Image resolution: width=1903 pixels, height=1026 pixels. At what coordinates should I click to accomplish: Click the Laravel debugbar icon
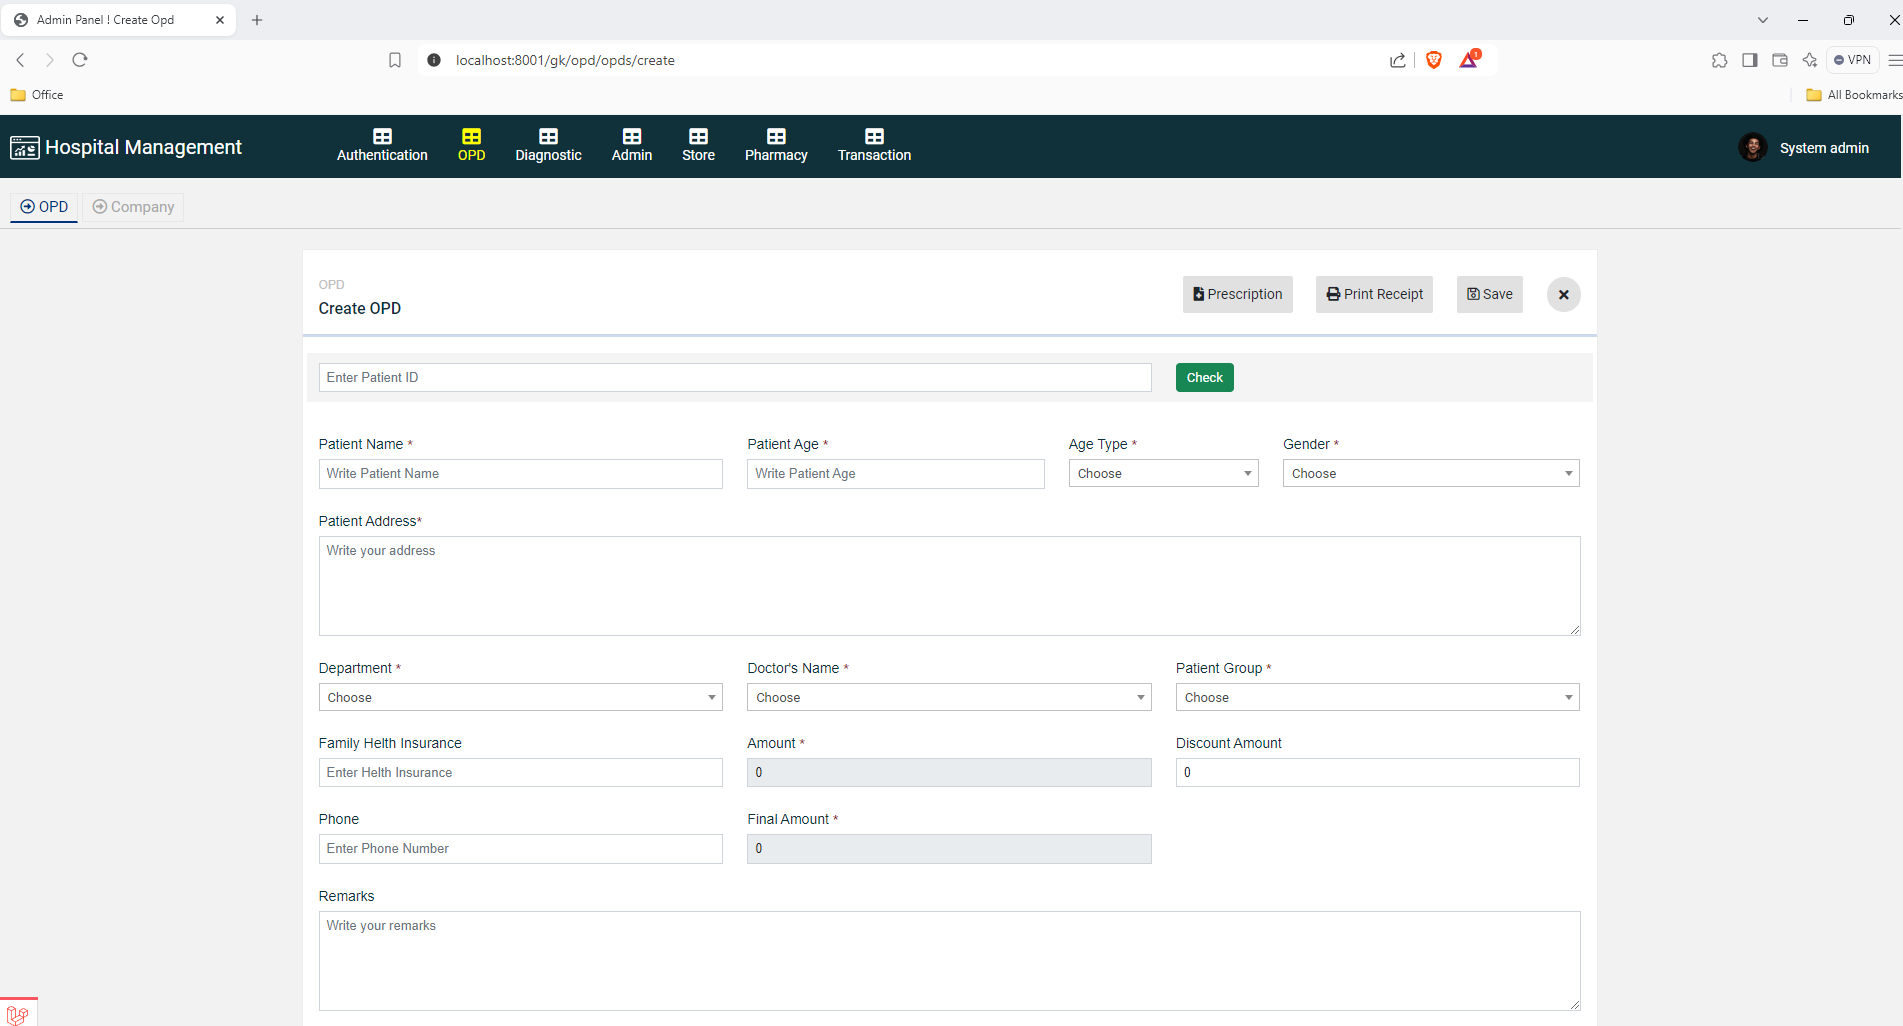point(17,1014)
